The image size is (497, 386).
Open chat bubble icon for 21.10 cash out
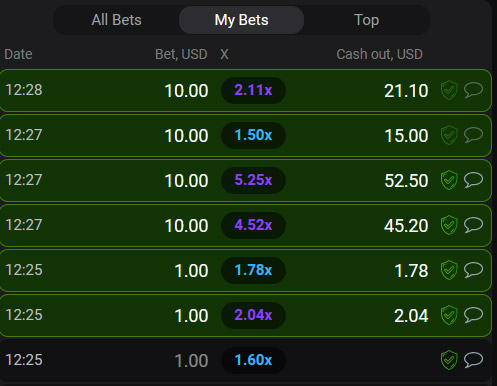point(473,90)
